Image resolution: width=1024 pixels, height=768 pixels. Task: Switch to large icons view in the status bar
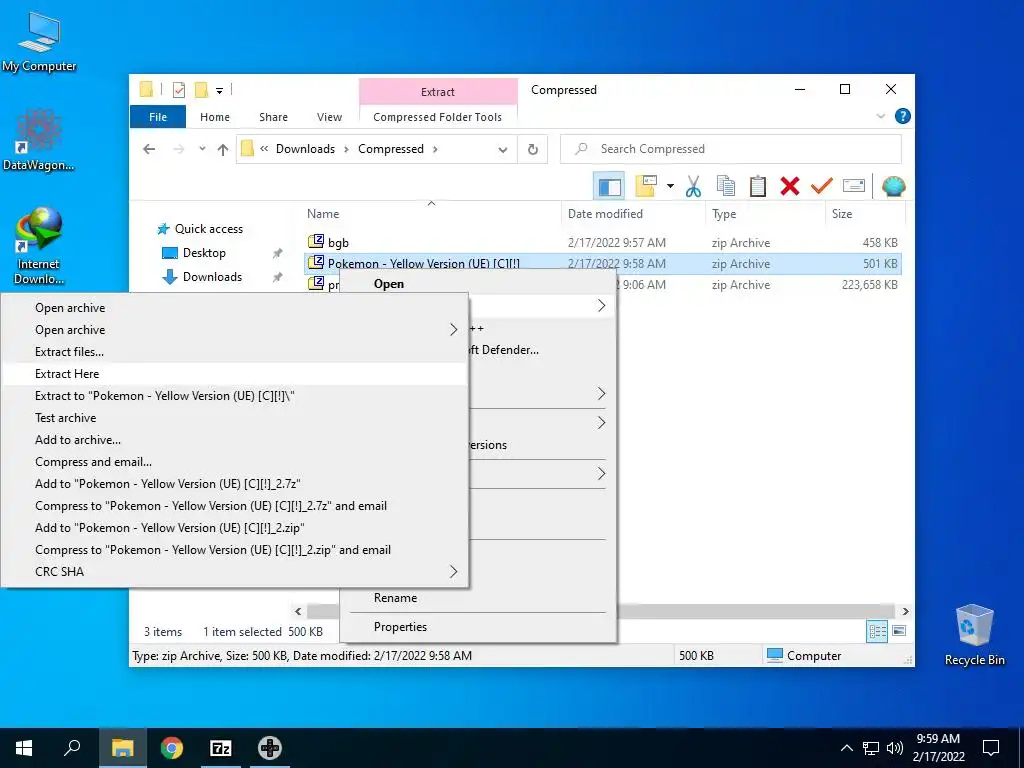(899, 631)
